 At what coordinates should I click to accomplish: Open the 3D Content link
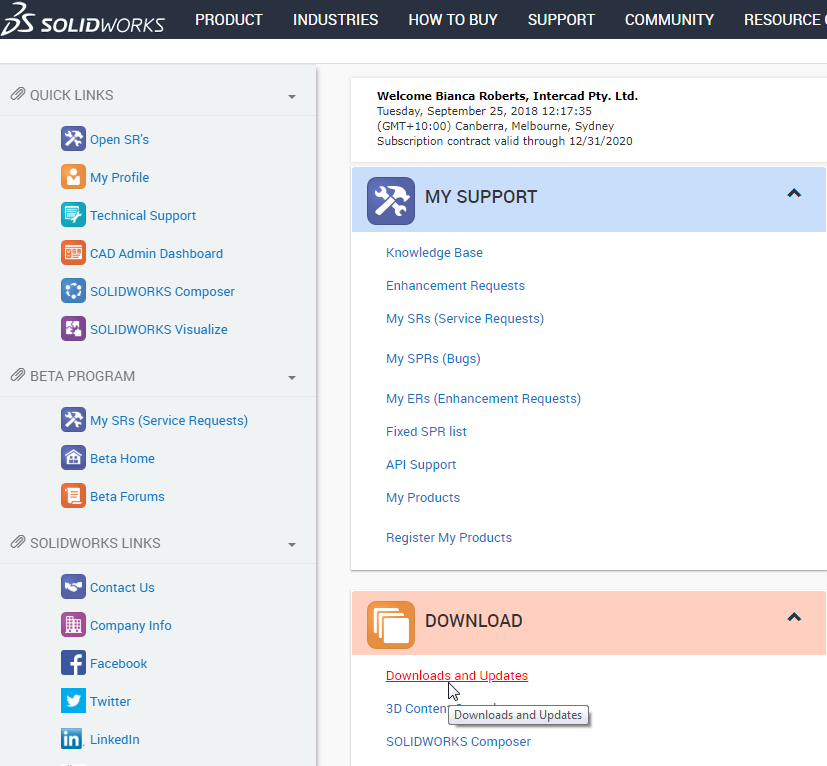tap(417, 708)
